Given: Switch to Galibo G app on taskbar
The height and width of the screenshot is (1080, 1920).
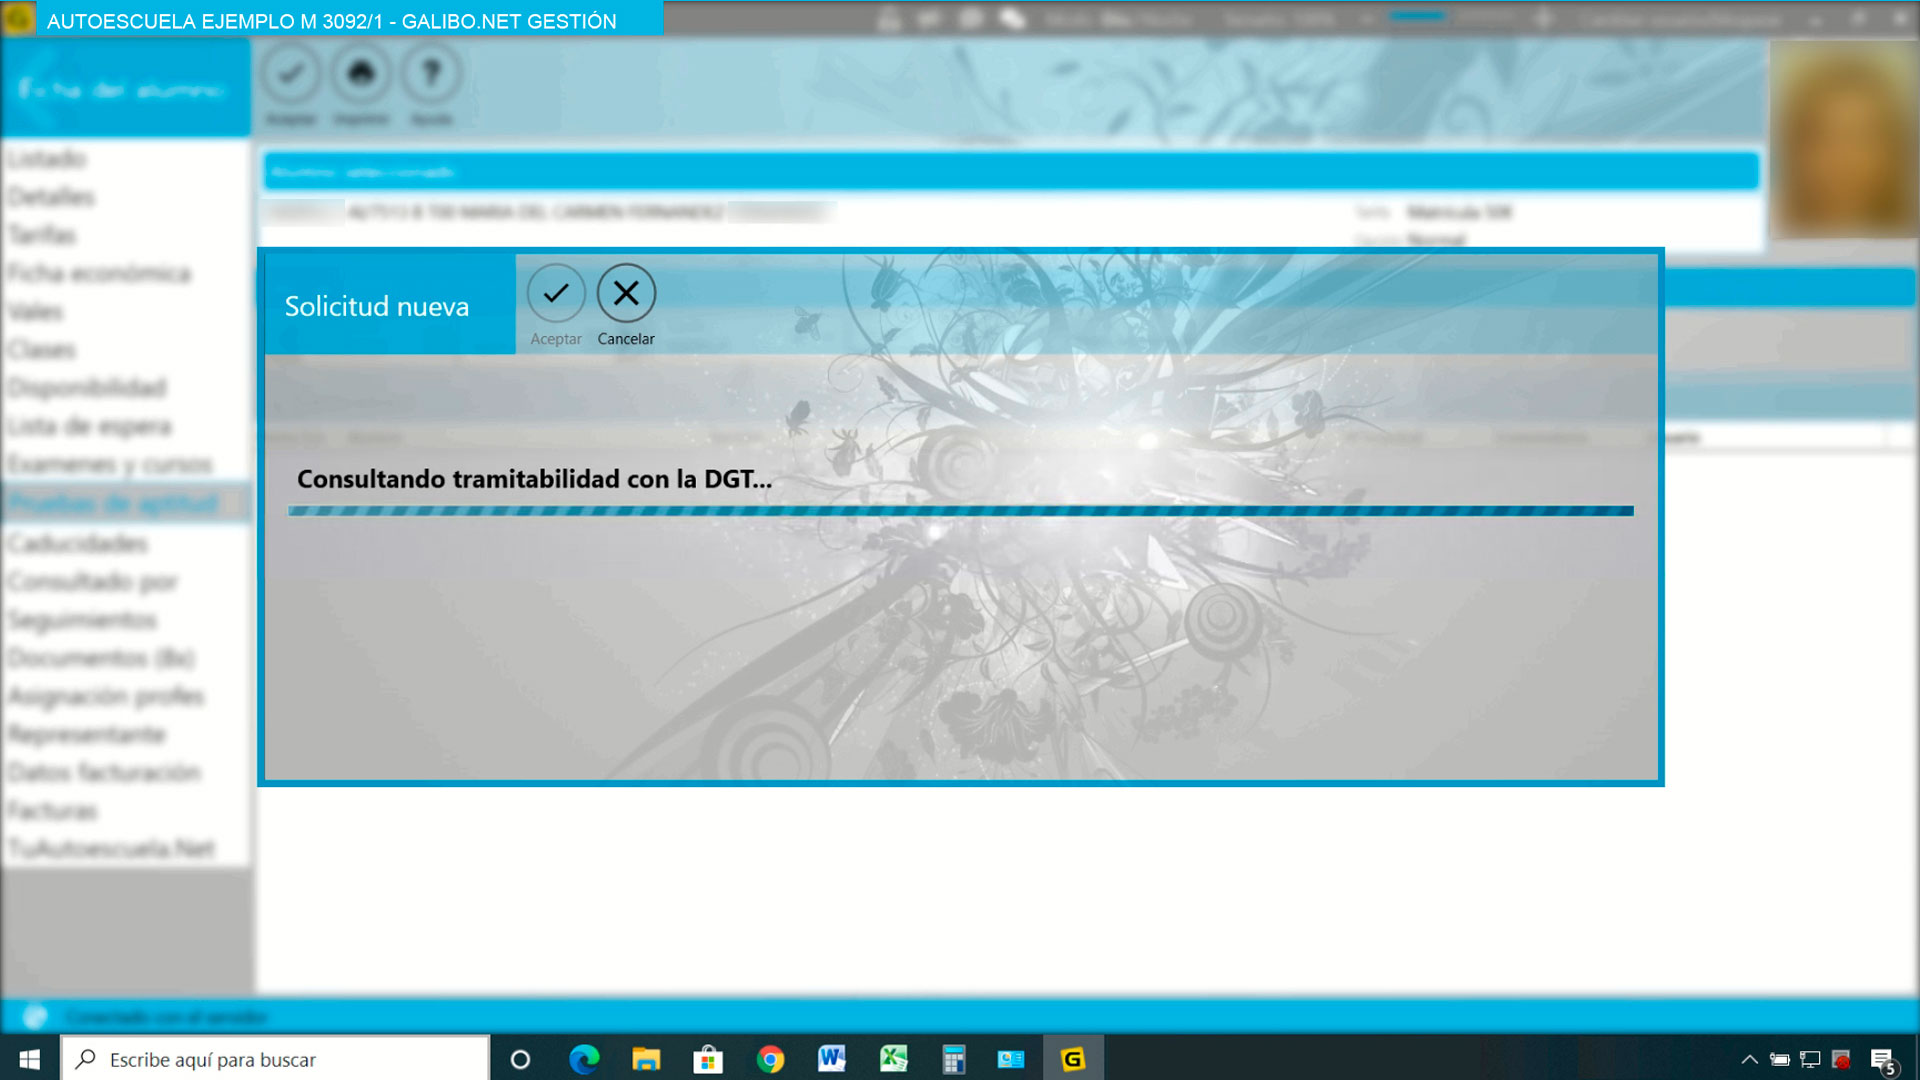Looking at the screenshot, I should tap(1073, 1059).
